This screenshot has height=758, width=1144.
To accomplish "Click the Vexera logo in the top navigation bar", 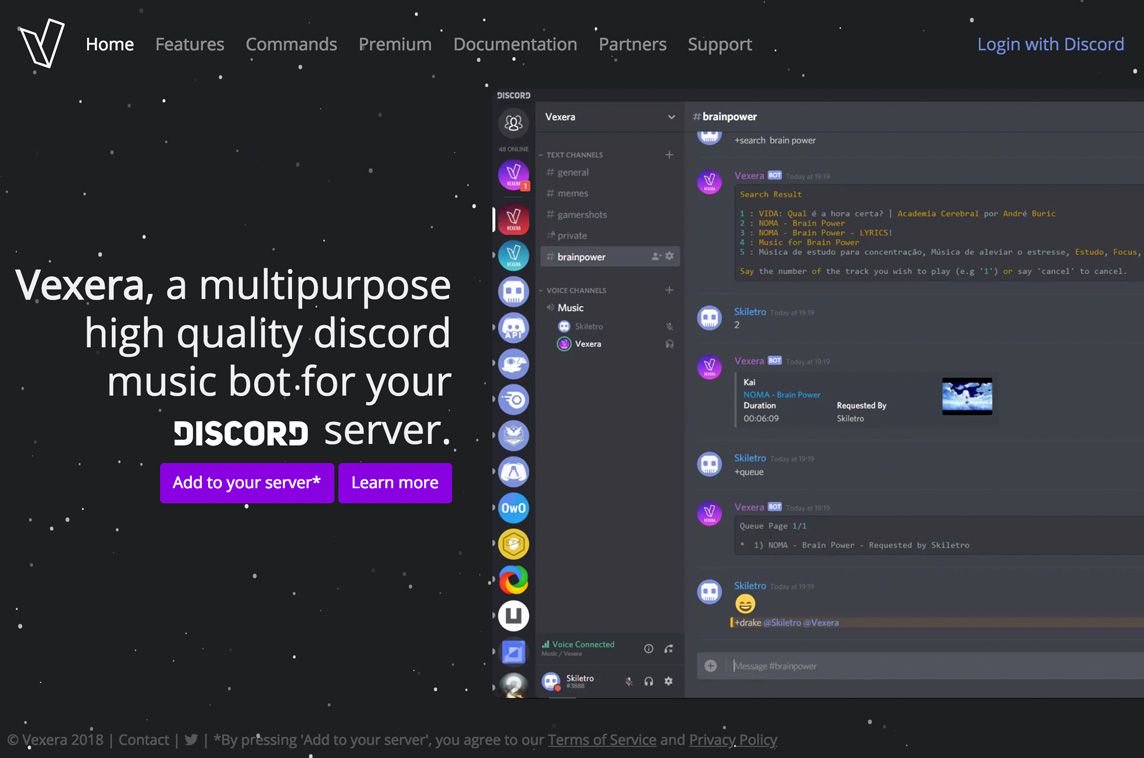I will click(40, 42).
